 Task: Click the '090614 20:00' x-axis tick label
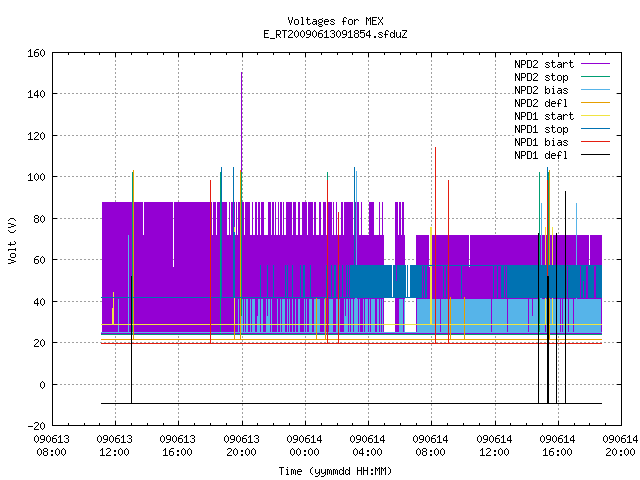620,446
